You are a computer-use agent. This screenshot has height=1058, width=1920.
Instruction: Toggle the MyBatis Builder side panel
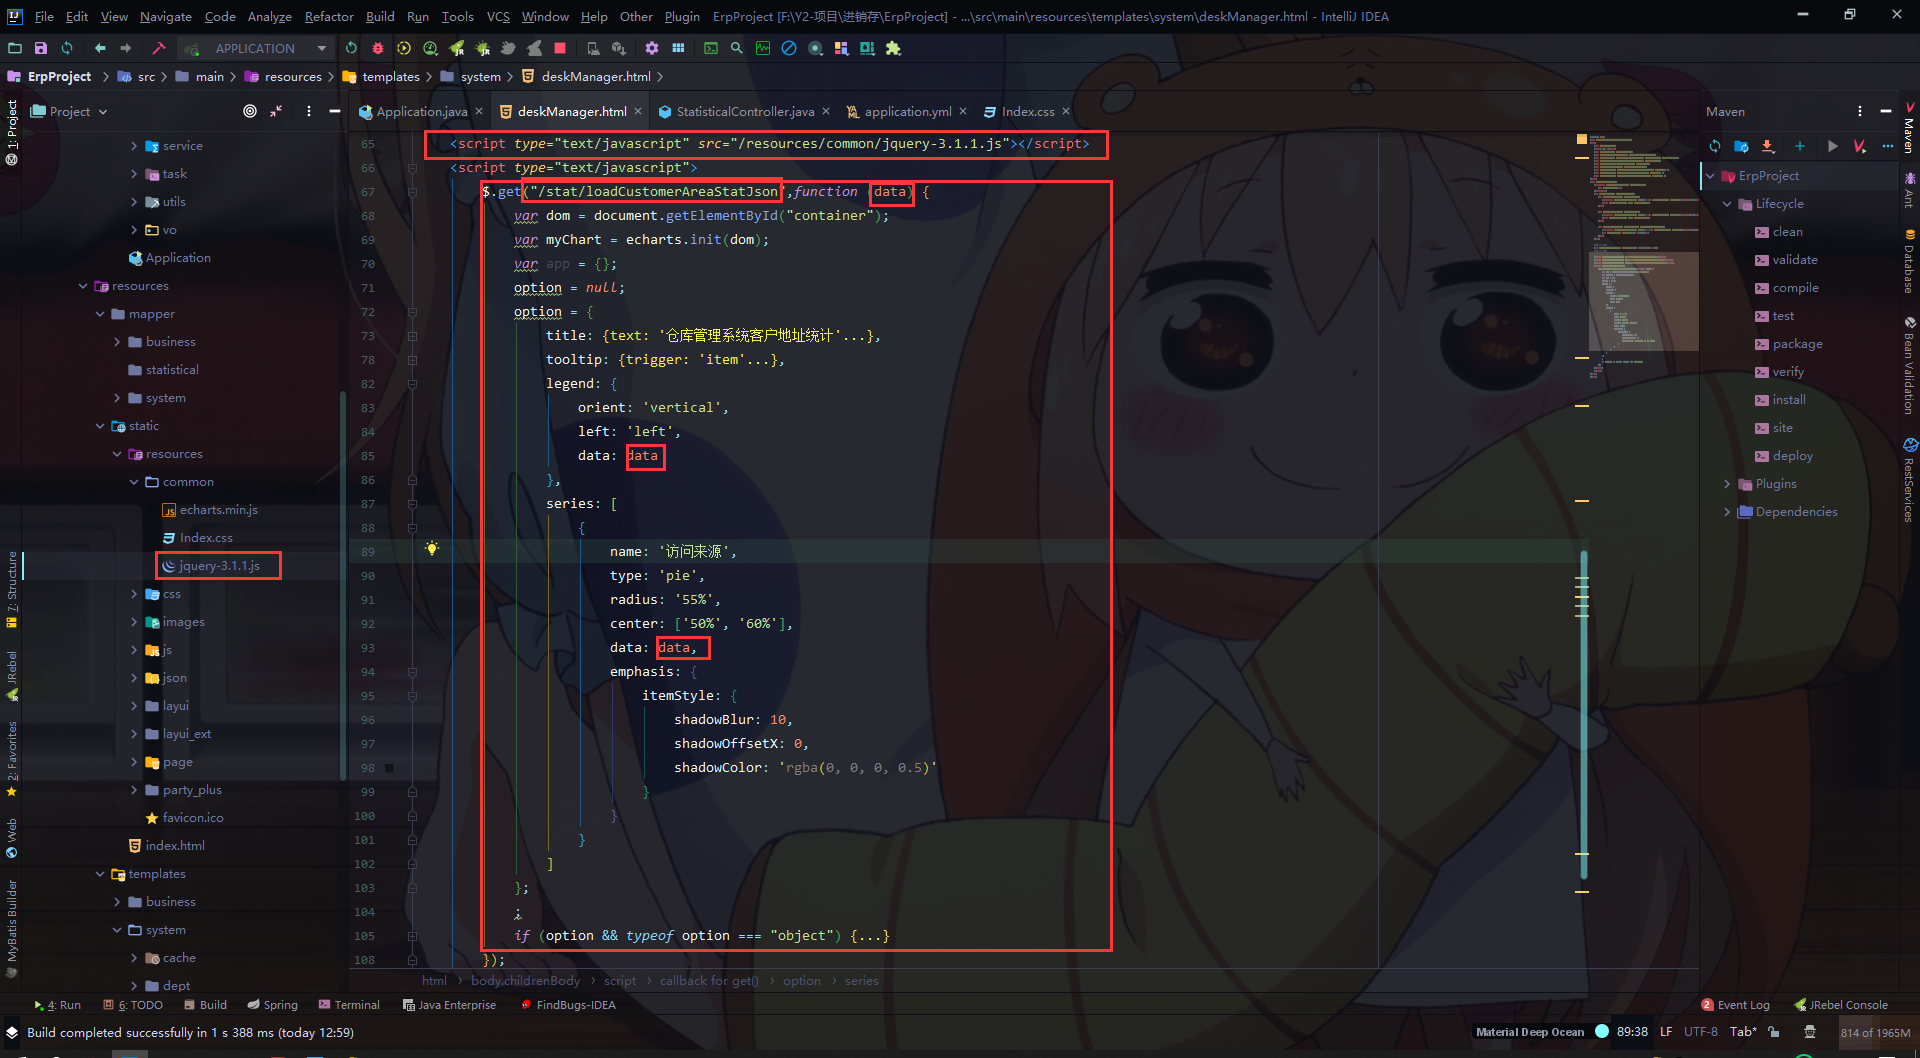(12, 928)
